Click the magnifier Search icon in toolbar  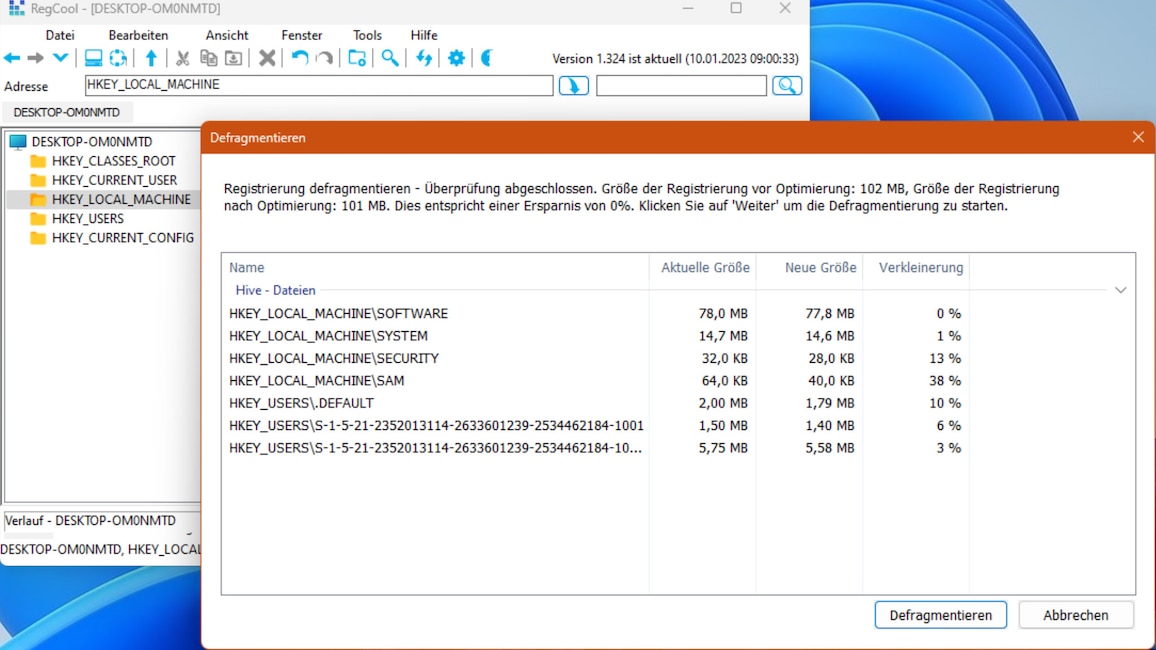click(390, 57)
